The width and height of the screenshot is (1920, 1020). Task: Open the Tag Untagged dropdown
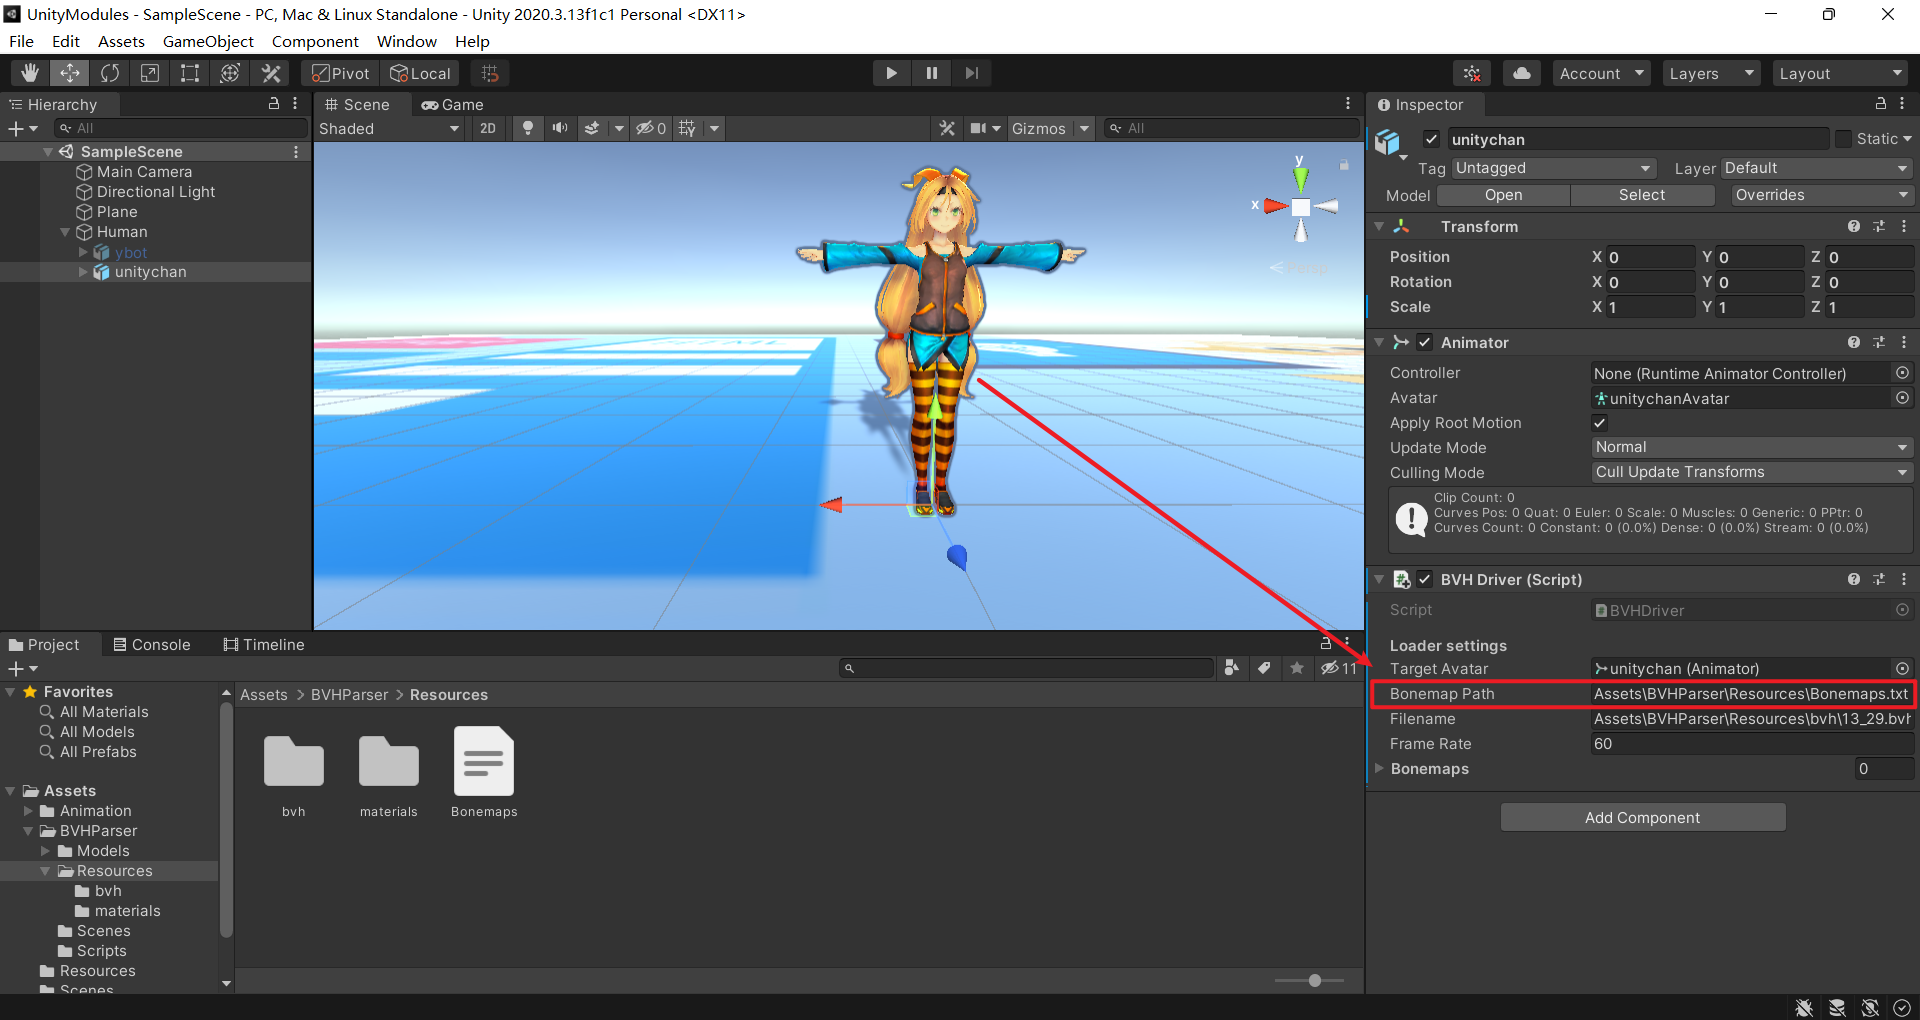pyautogui.click(x=1553, y=168)
